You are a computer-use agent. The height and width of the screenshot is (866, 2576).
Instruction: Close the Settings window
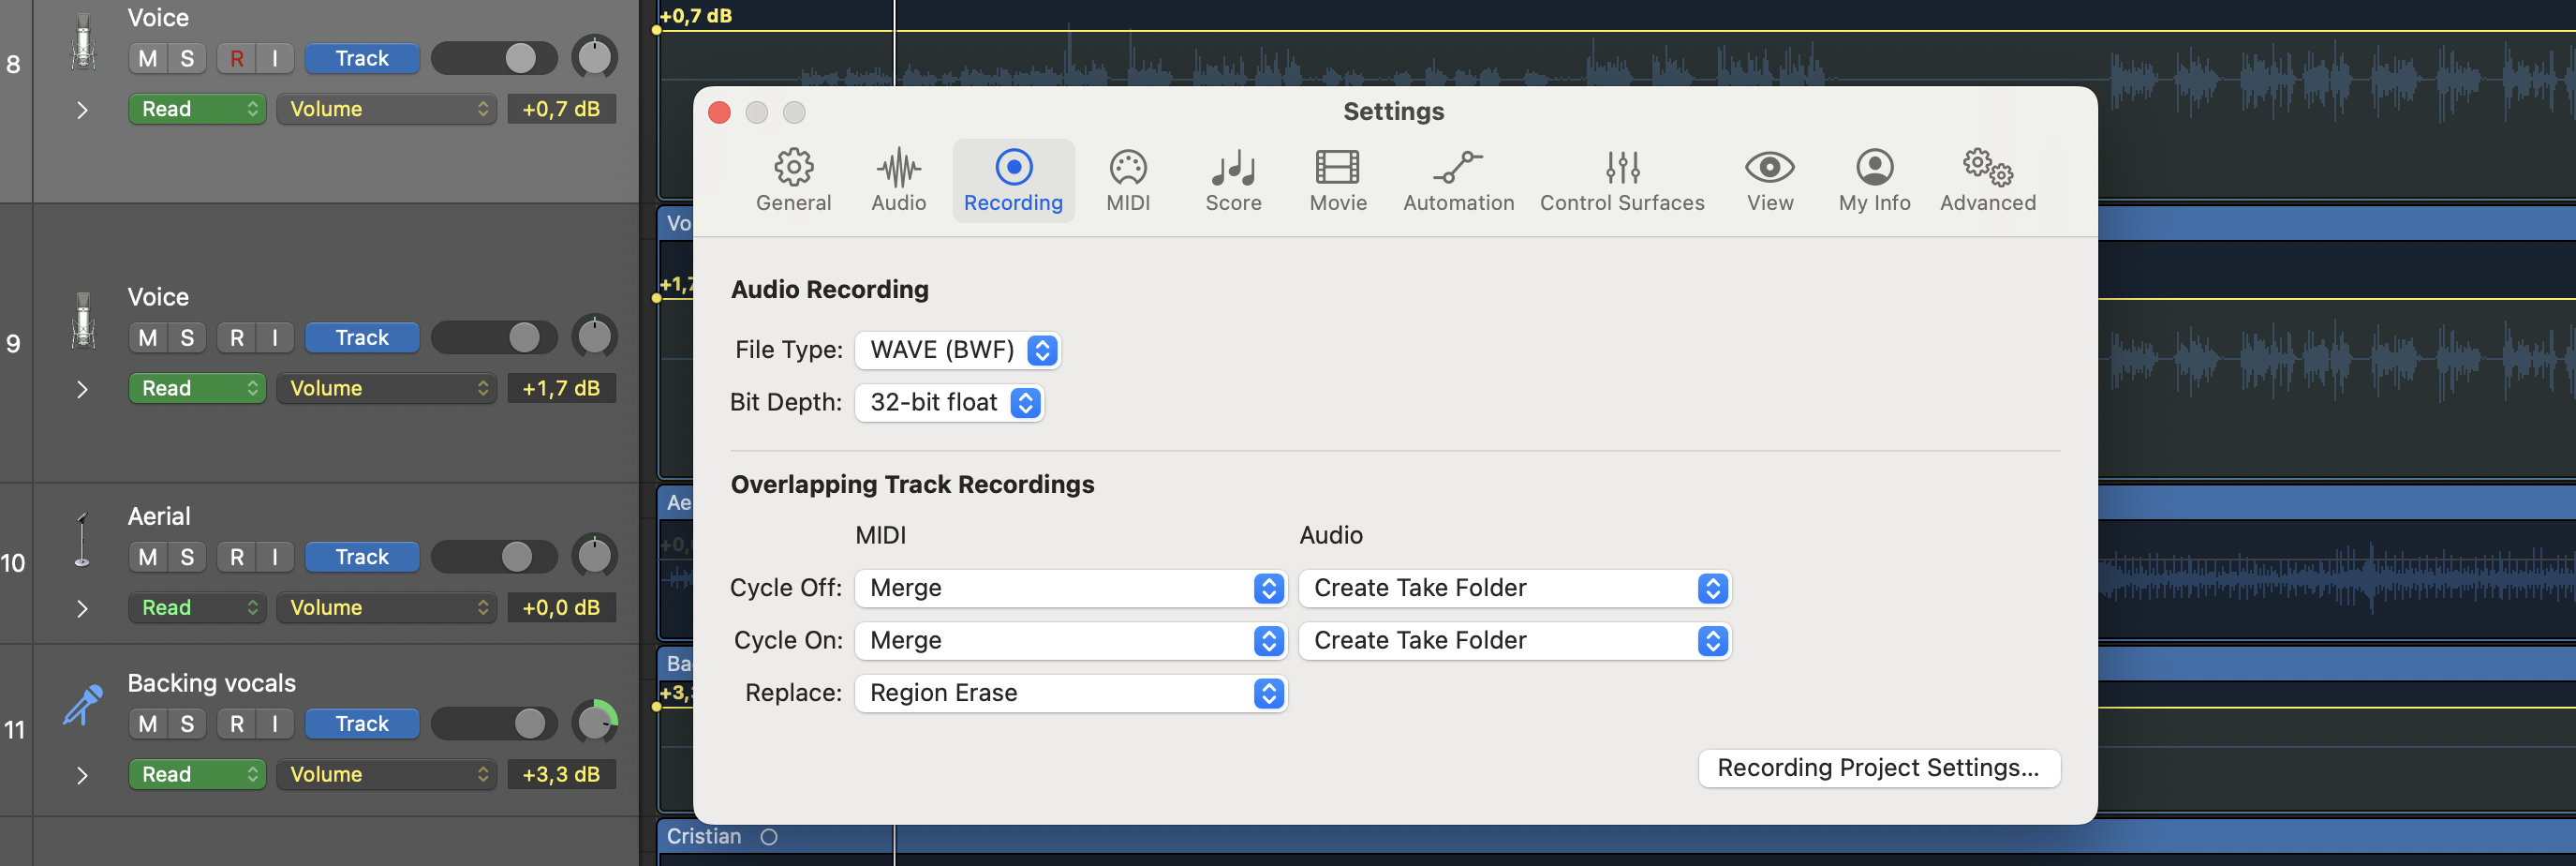719,112
